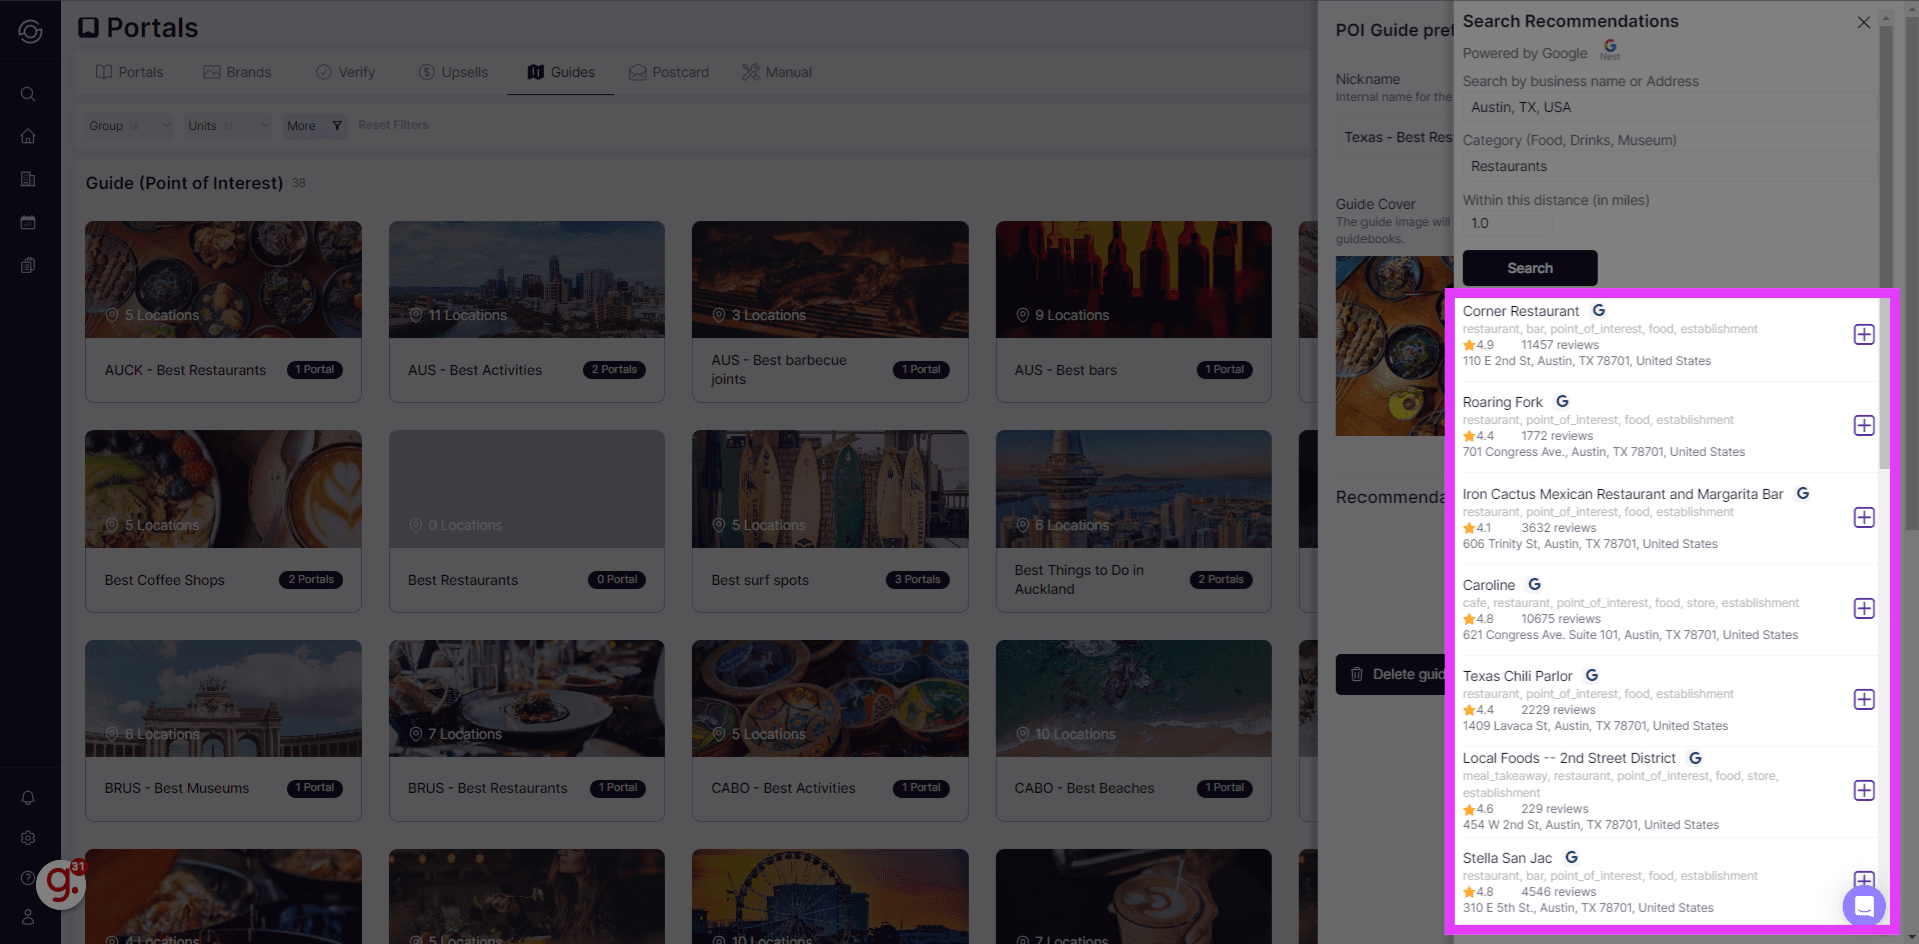Image resolution: width=1919 pixels, height=944 pixels.
Task: Click the distance in miles input field
Action: click(1506, 222)
